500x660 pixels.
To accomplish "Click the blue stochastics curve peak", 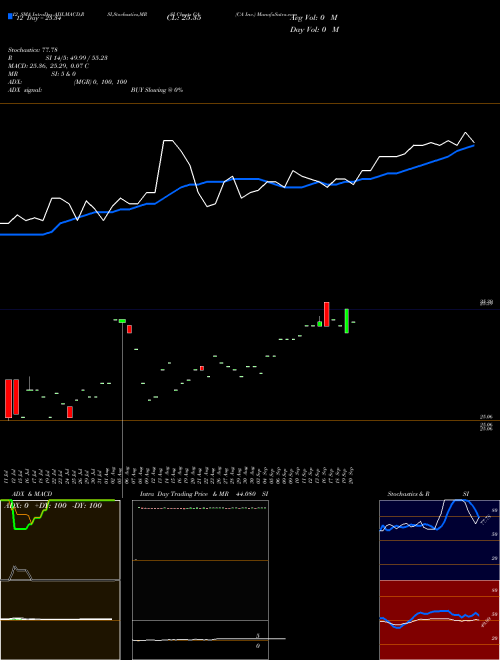I will tap(460, 501).
